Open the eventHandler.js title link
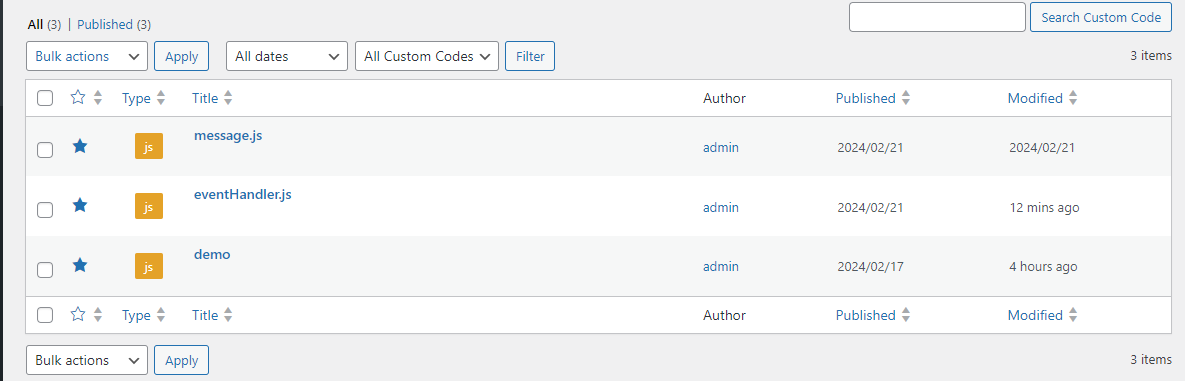This screenshot has width=1185, height=381. [243, 194]
